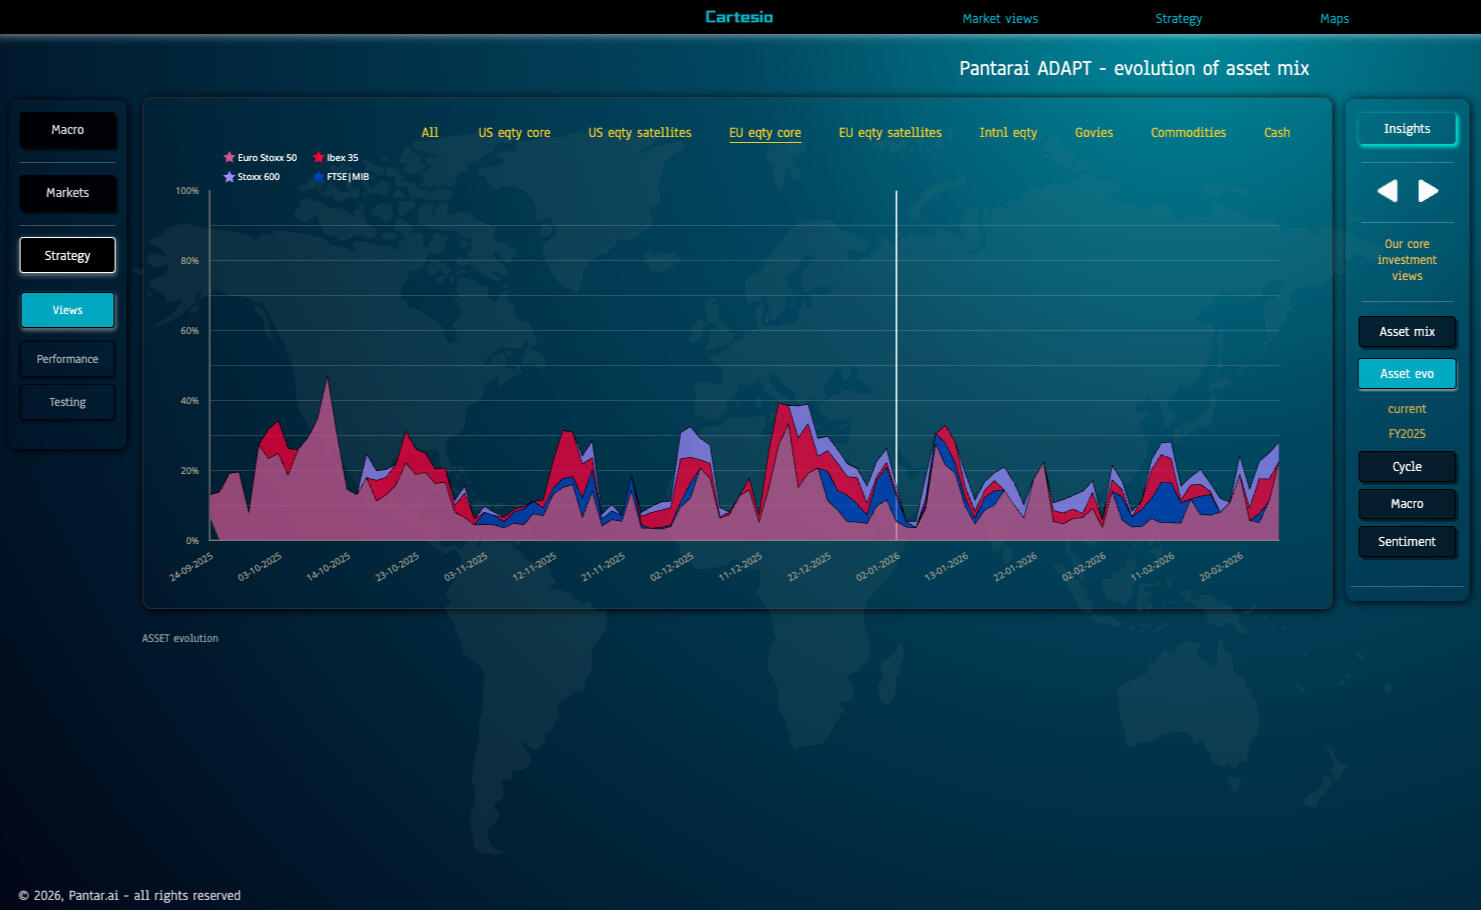Viewport: 1481px width, 910px height.
Task: Open the Performance section
Action: [x=68, y=359]
